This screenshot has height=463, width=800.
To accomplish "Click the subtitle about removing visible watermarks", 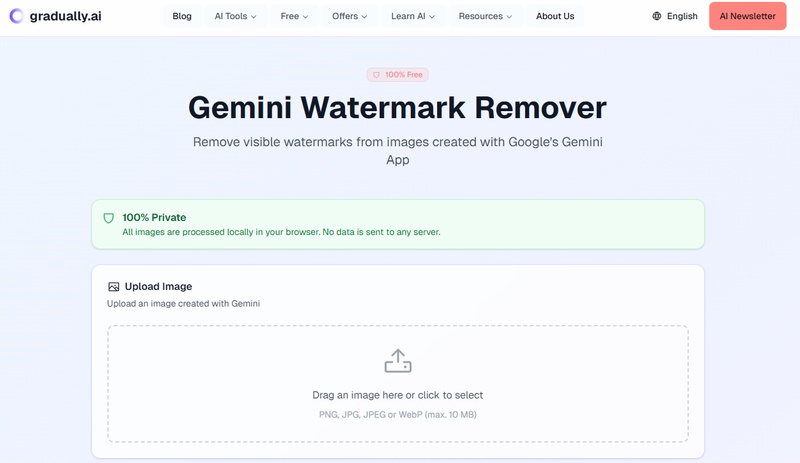I will (x=397, y=151).
